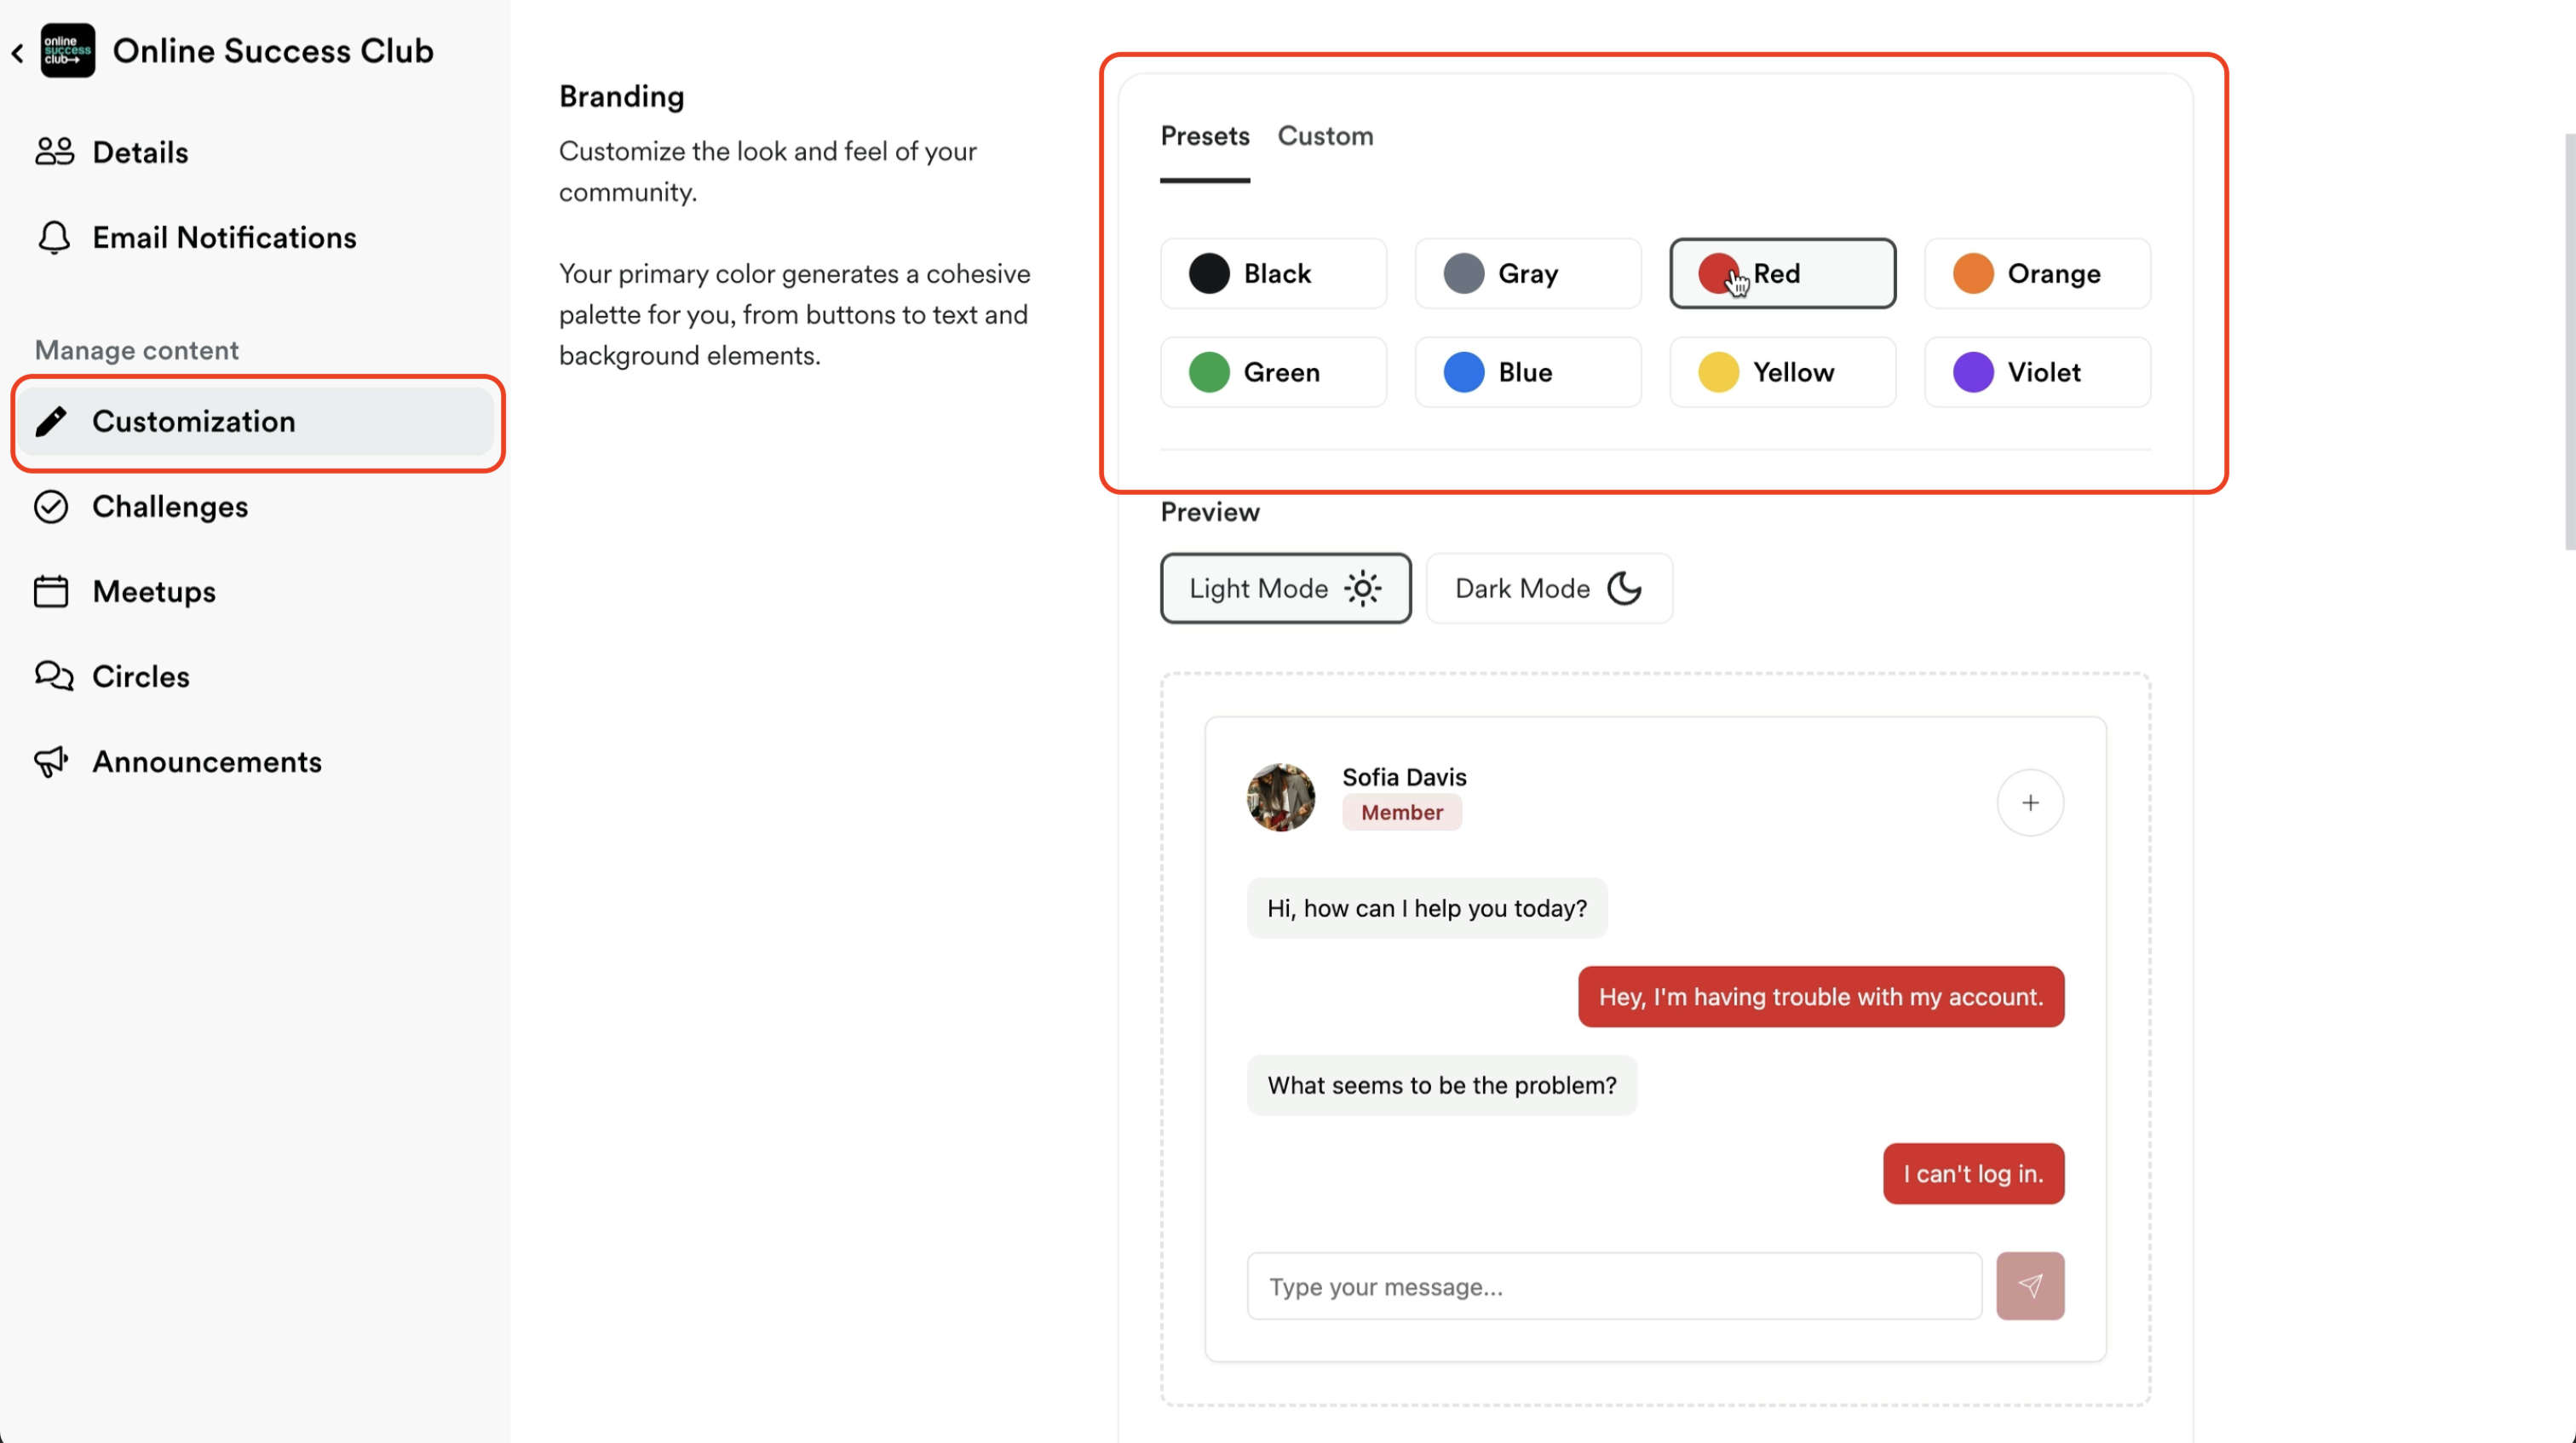Viewport: 2576px width, 1443px height.
Task: Pick the Blue preset color
Action: pyautogui.click(x=1526, y=372)
